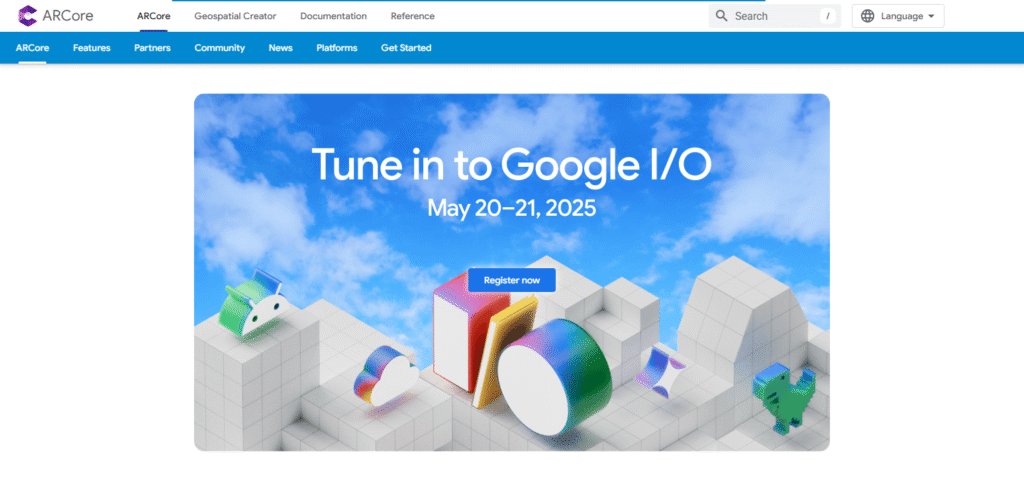Focus the Search input field
The height and width of the screenshot is (484, 1024).
[775, 16]
